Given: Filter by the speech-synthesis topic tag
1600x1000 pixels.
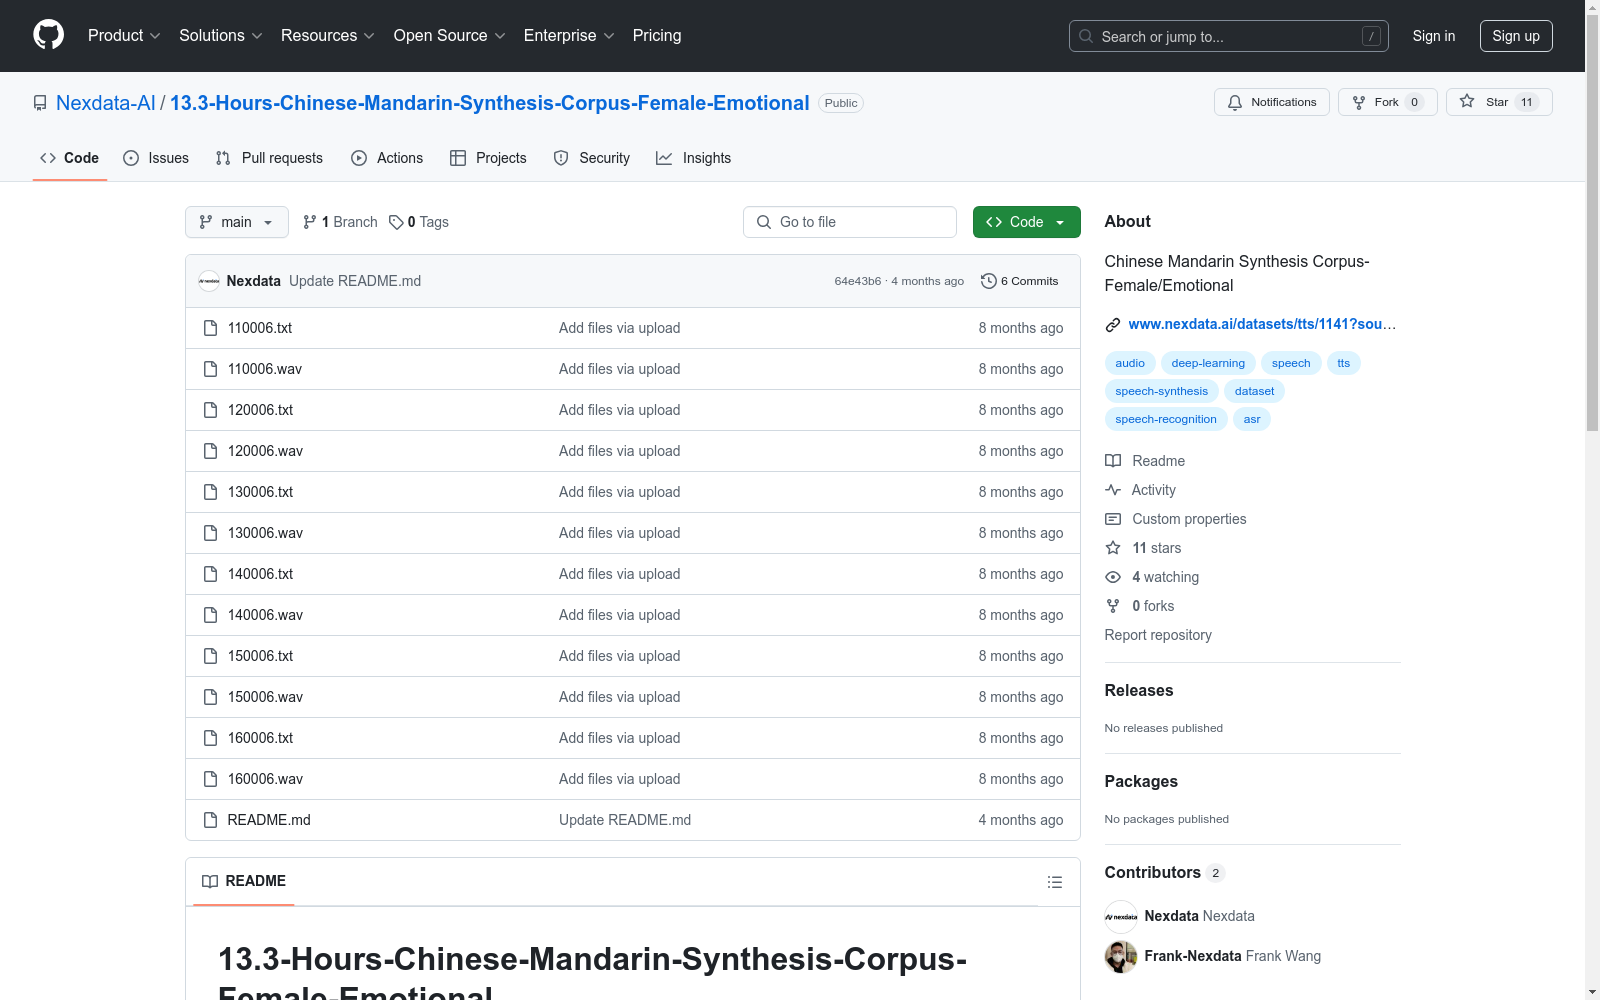Looking at the screenshot, I should [x=1161, y=391].
